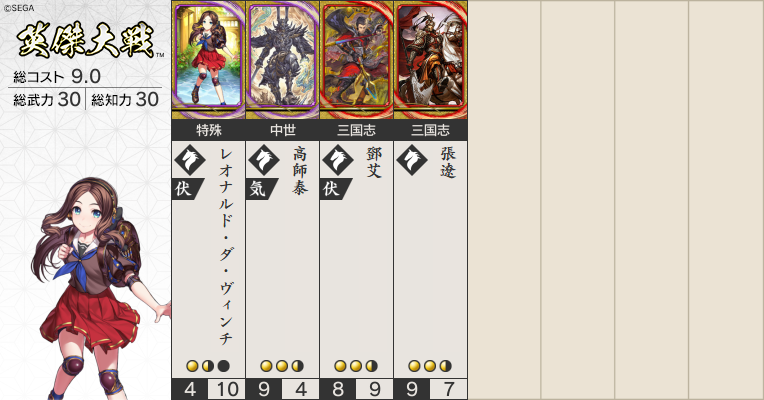Click the cost orbs under Leonardo's name
764x400 pixels.
tap(208, 366)
